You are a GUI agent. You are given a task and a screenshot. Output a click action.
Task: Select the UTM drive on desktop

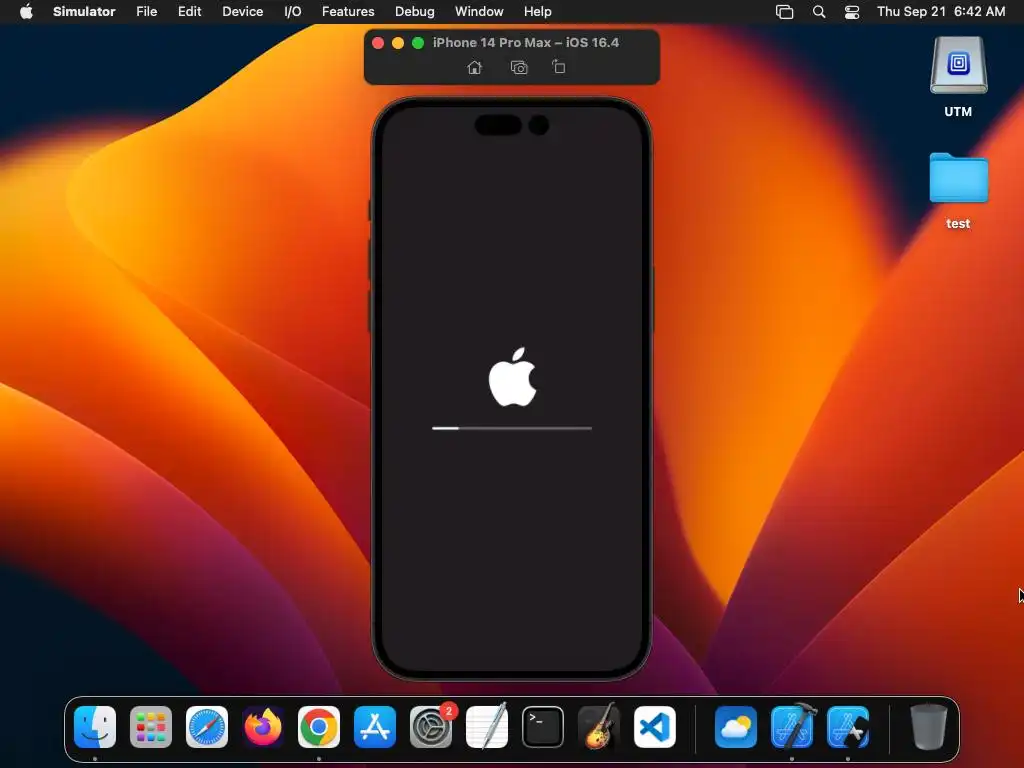tap(958, 77)
